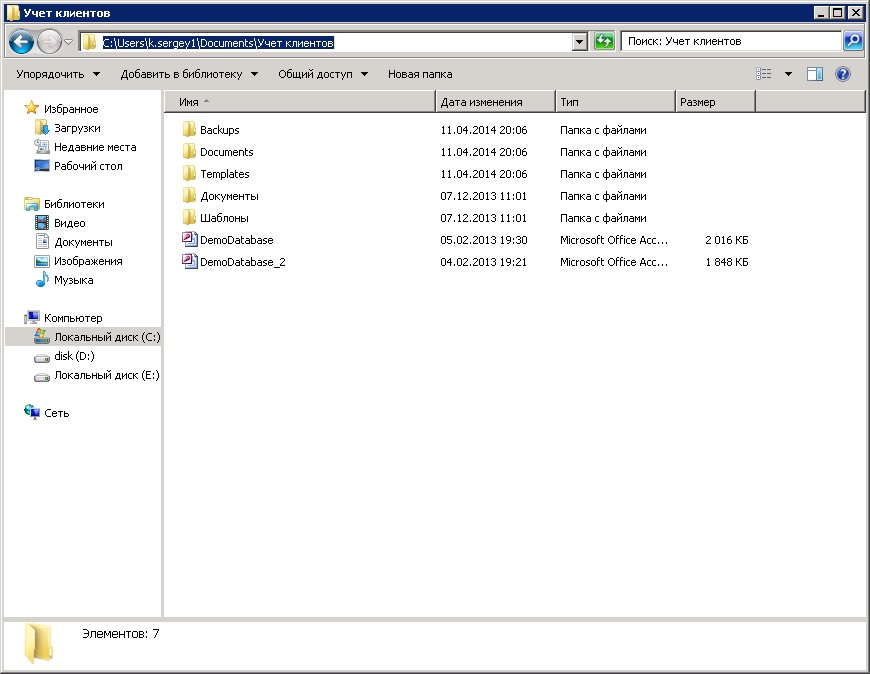The image size is (870, 674).
Task: Select the DemoDatabase_2 Access file
Action: pyautogui.click(x=242, y=262)
